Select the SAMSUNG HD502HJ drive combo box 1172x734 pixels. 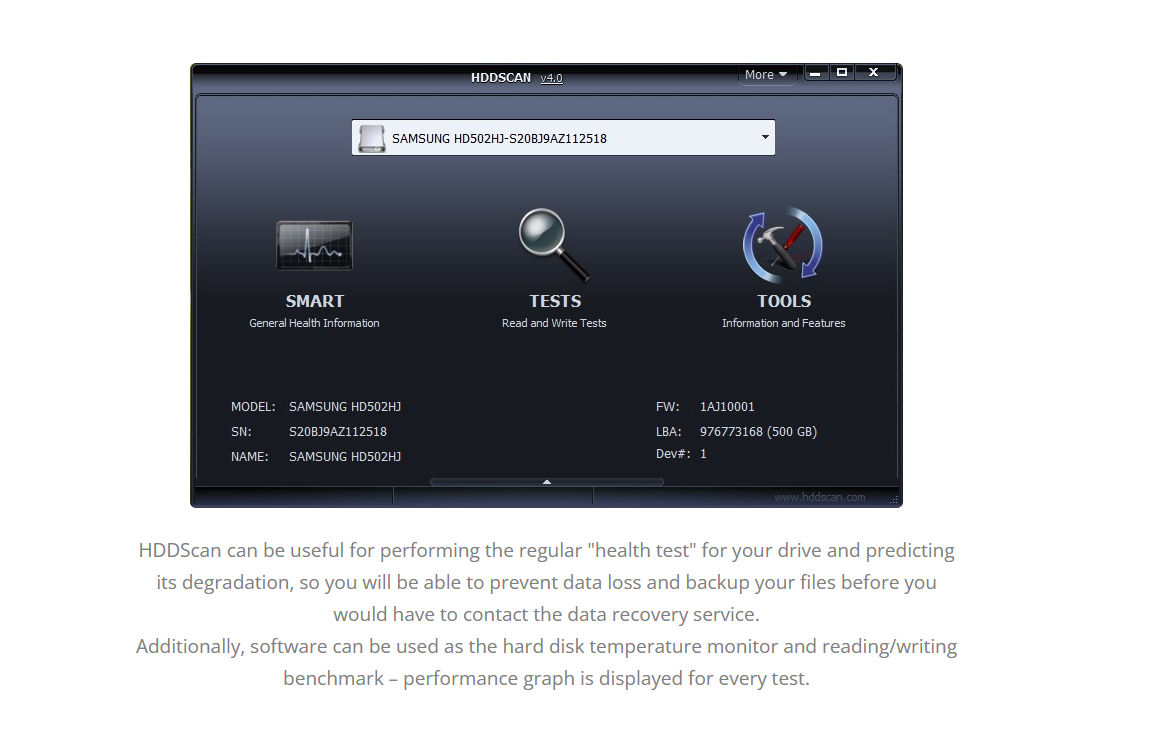tap(563, 138)
